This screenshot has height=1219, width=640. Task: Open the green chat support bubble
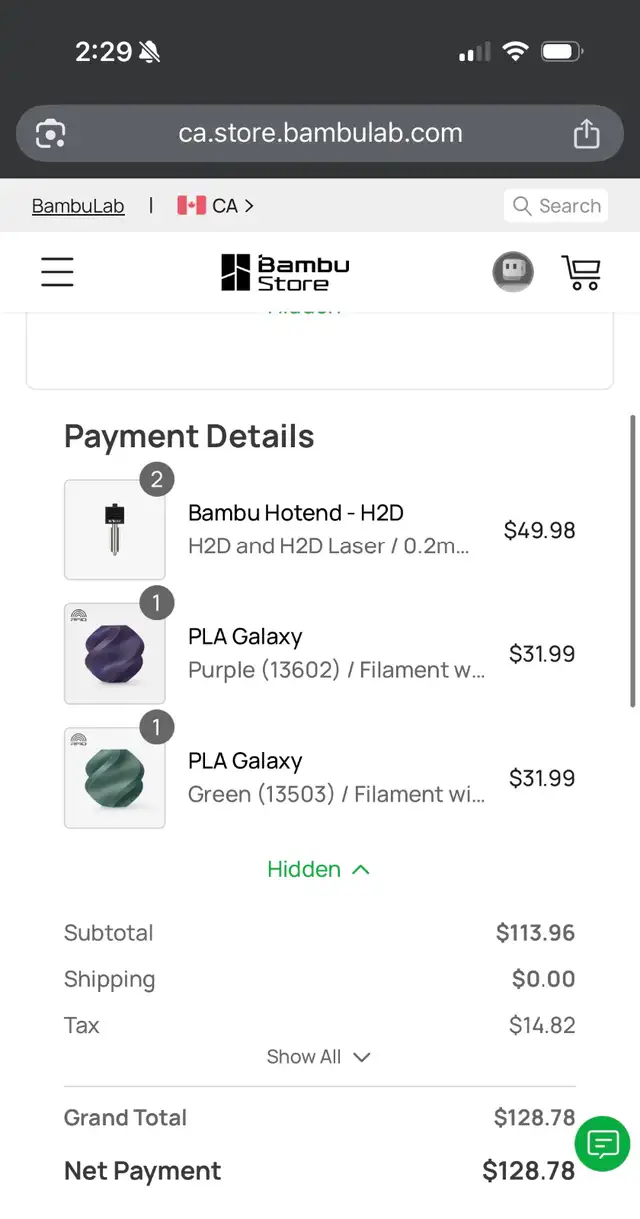602,1144
